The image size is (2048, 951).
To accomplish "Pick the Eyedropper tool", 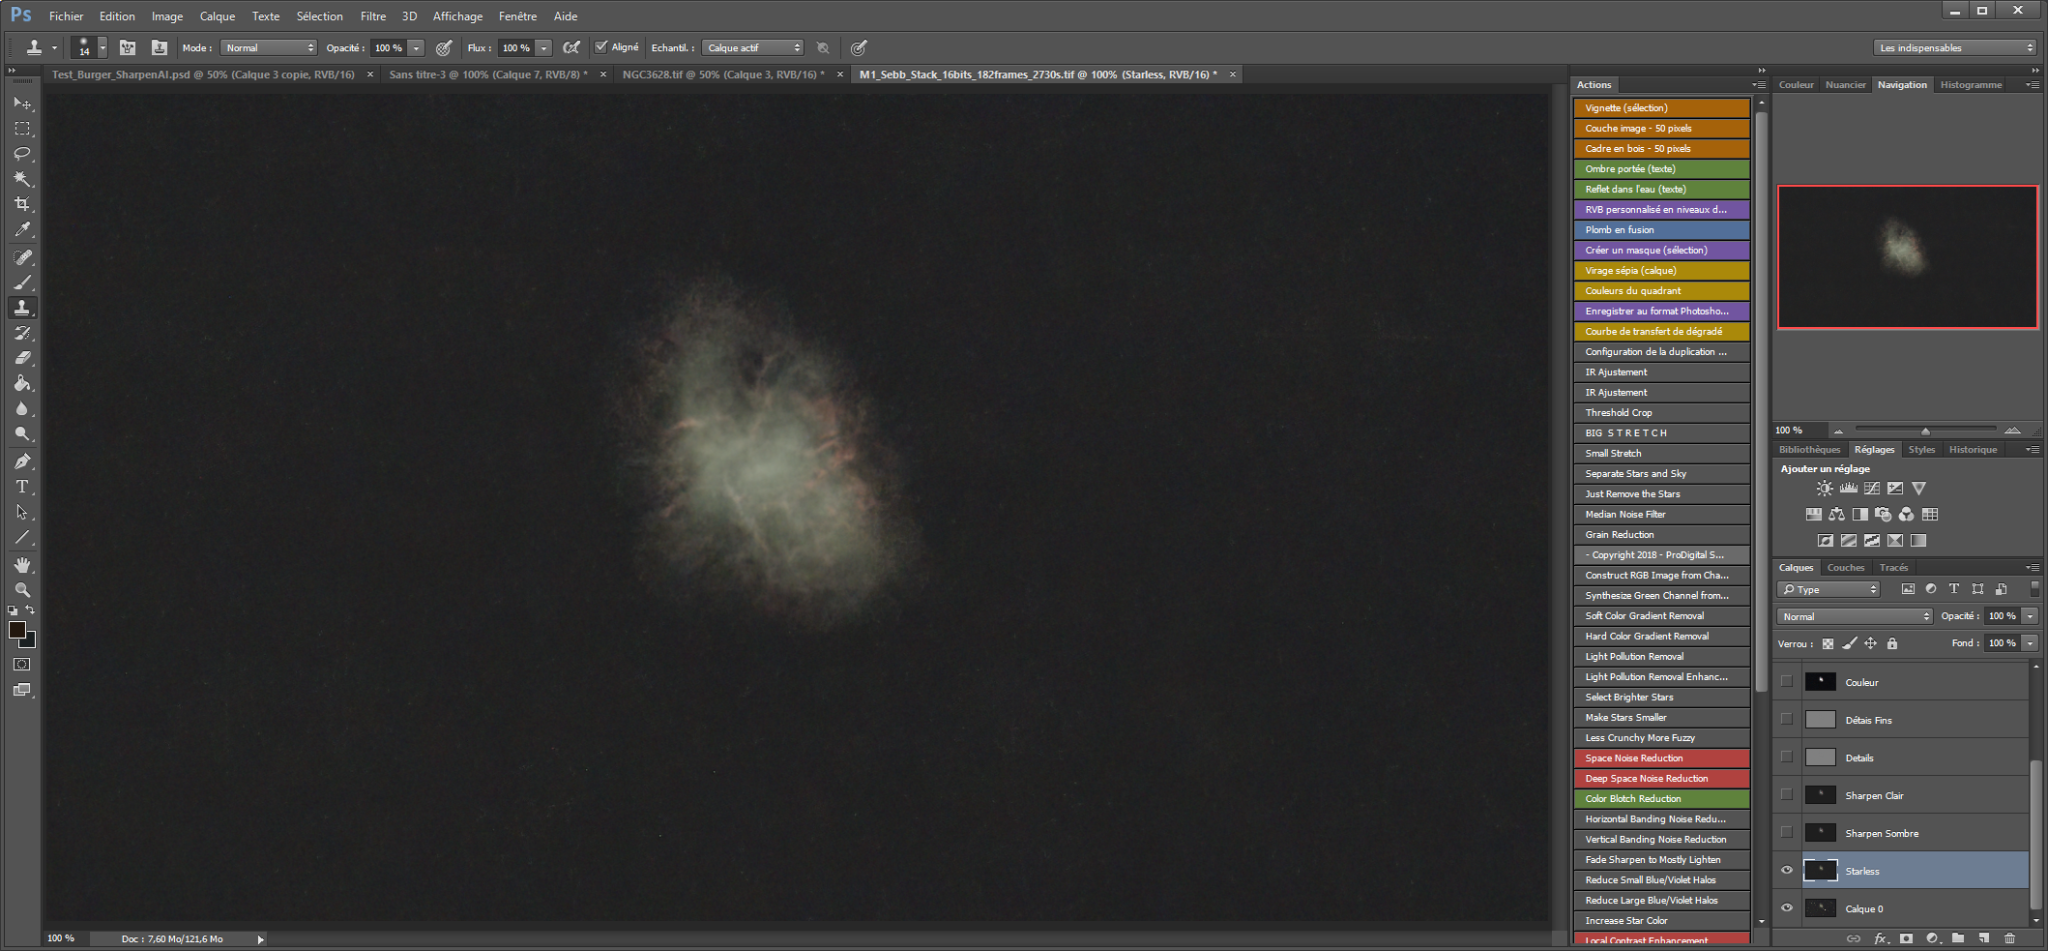I will point(22,230).
